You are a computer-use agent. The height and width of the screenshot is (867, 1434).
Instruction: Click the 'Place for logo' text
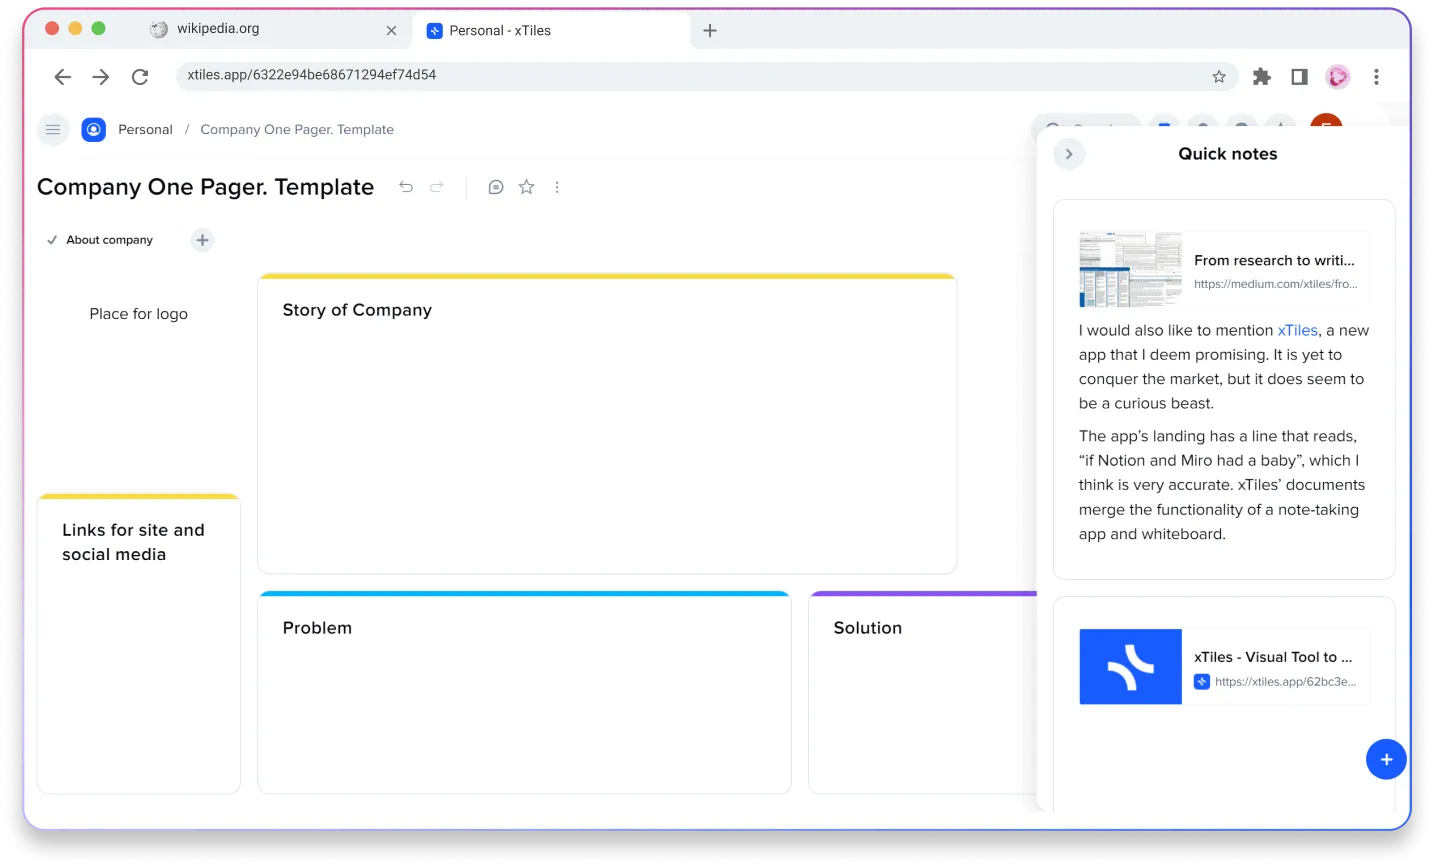tap(139, 314)
